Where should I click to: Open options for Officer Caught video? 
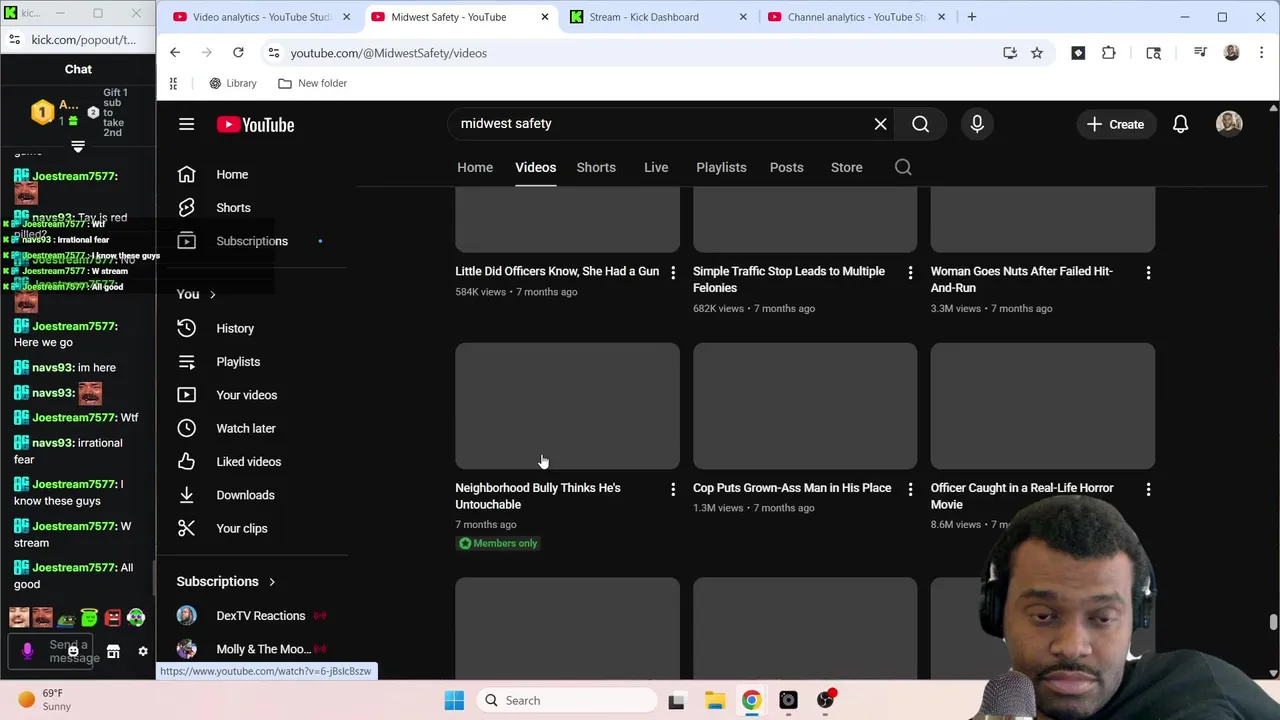(x=1148, y=489)
